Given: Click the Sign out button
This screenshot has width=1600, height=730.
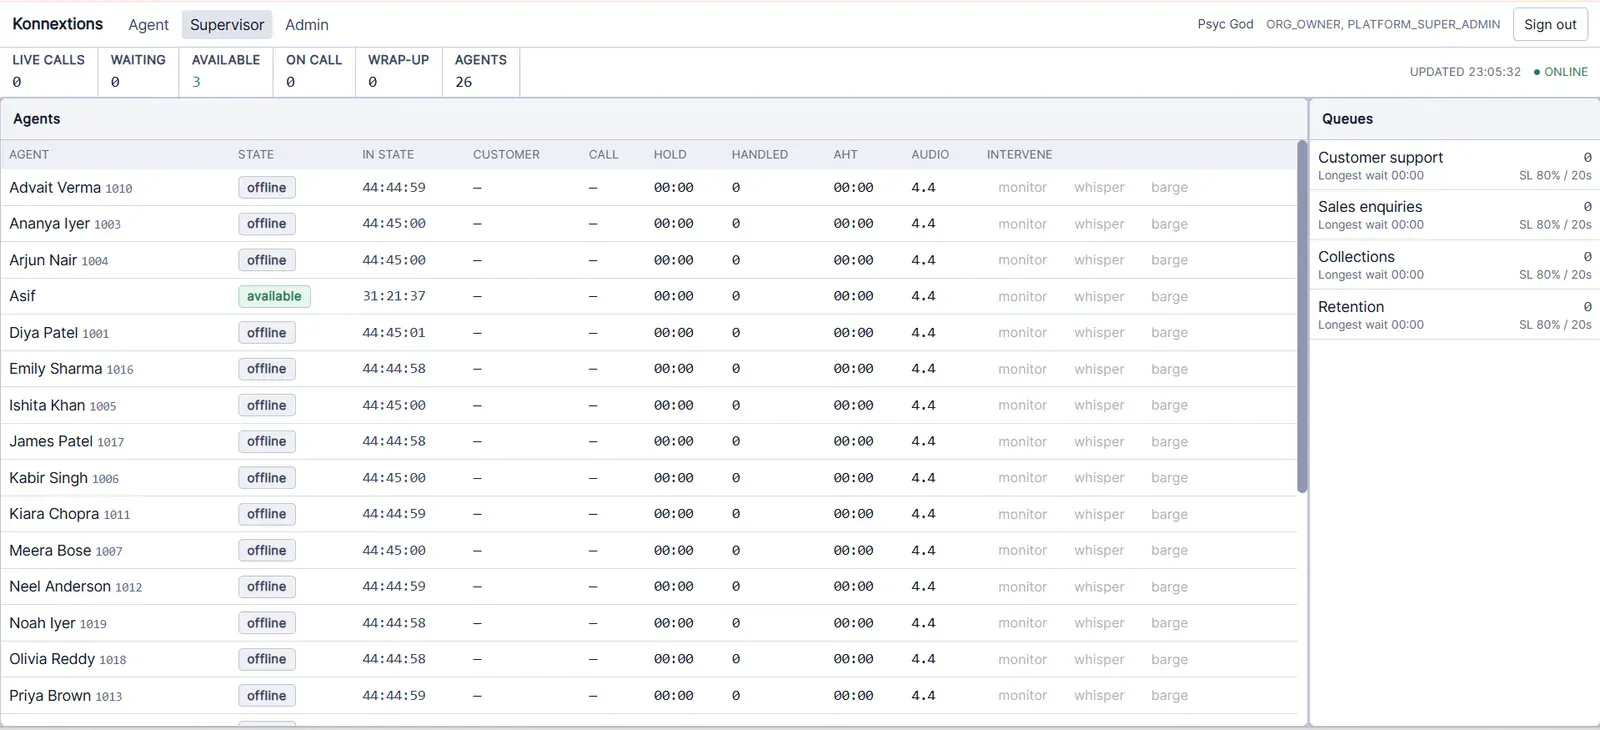Looking at the screenshot, I should (1550, 25).
